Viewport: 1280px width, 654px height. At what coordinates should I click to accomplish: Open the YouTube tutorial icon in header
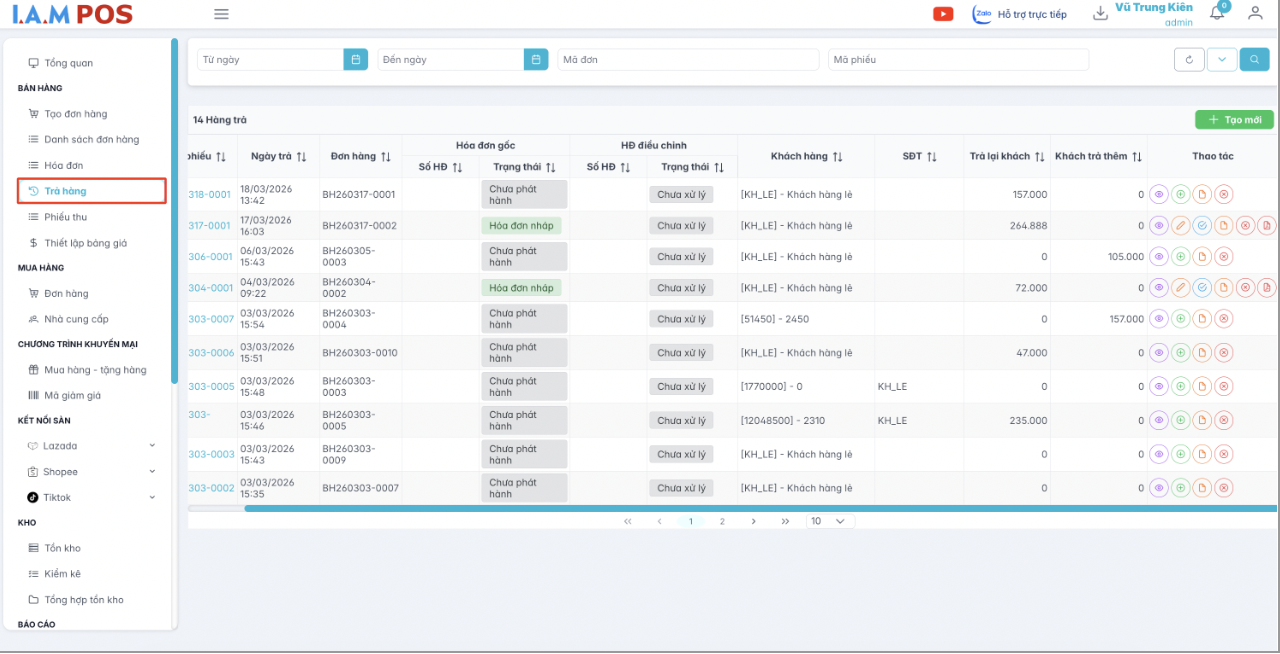[x=942, y=14]
